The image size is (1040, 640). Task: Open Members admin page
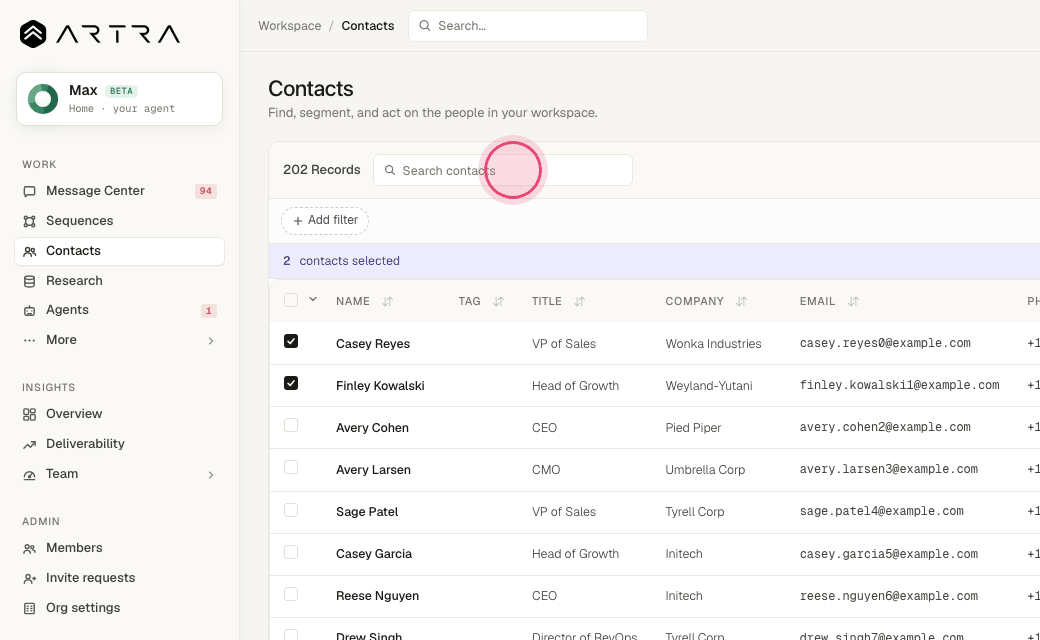click(x=119, y=548)
